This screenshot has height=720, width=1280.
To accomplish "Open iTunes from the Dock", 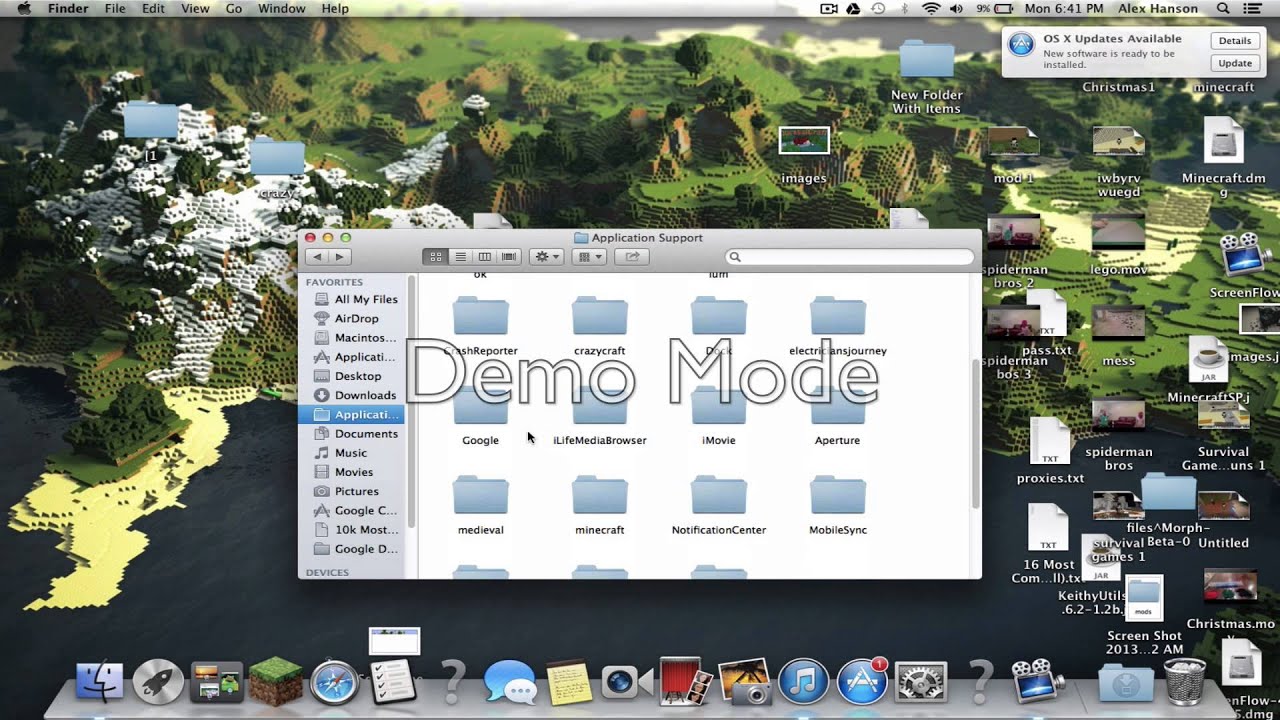I will tap(803, 683).
